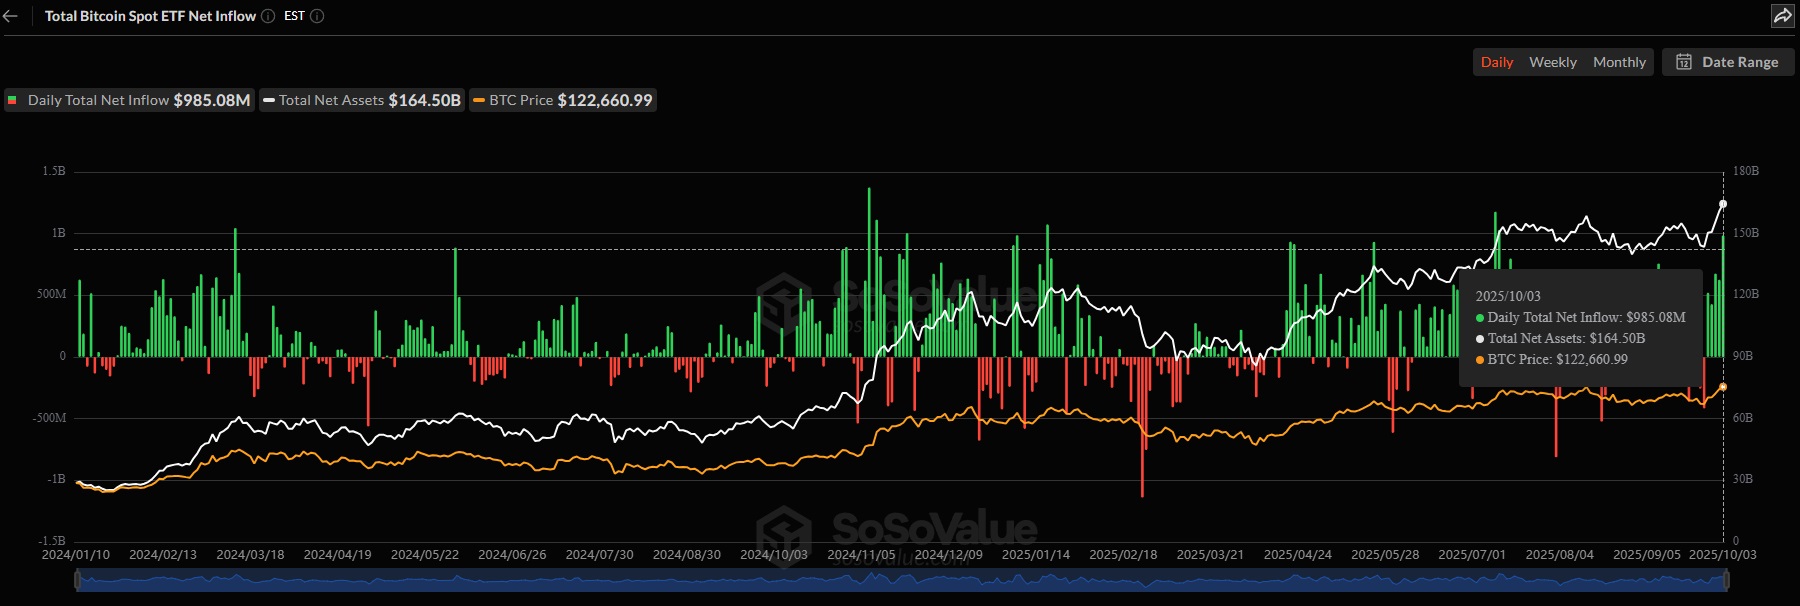Click the middle of the timeline range bar
The height and width of the screenshot is (606, 1800).
pyautogui.click(x=902, y=580)
